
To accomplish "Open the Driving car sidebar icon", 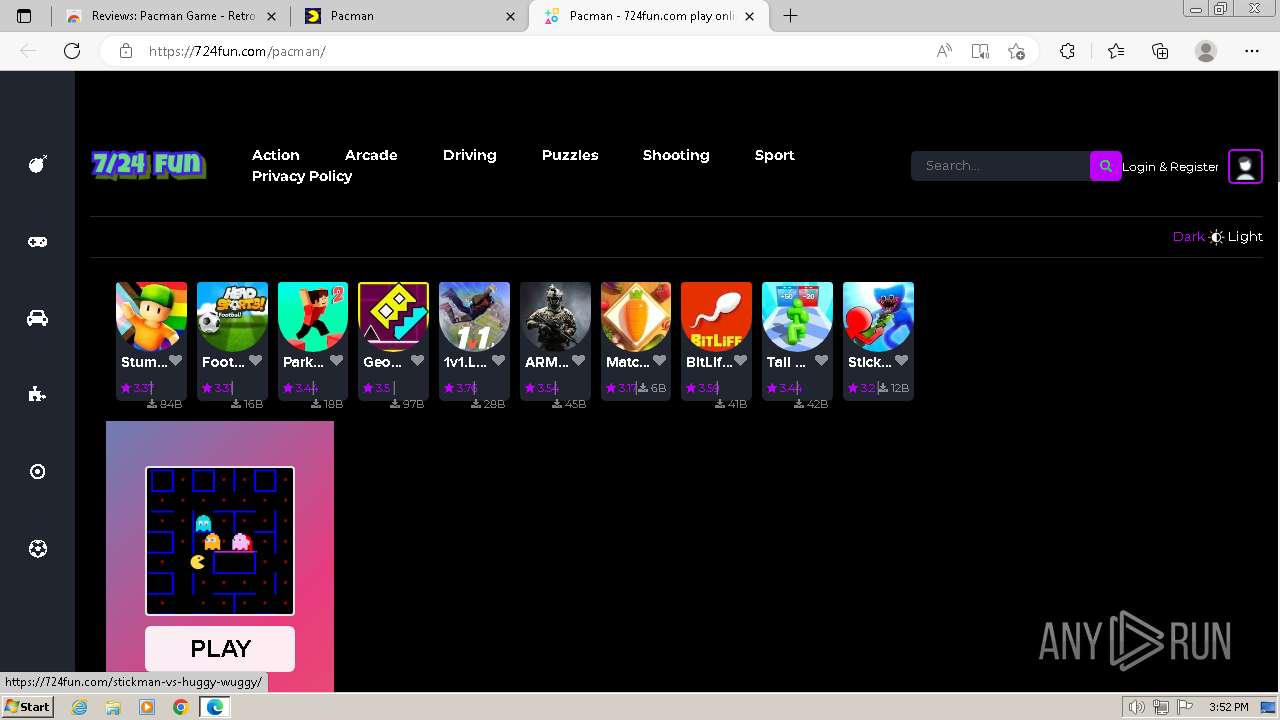I will 38,318.
